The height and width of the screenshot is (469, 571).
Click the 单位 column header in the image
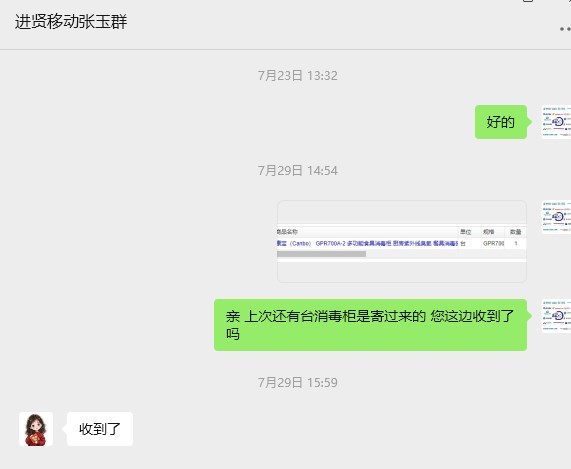click(x=465, y=232)
